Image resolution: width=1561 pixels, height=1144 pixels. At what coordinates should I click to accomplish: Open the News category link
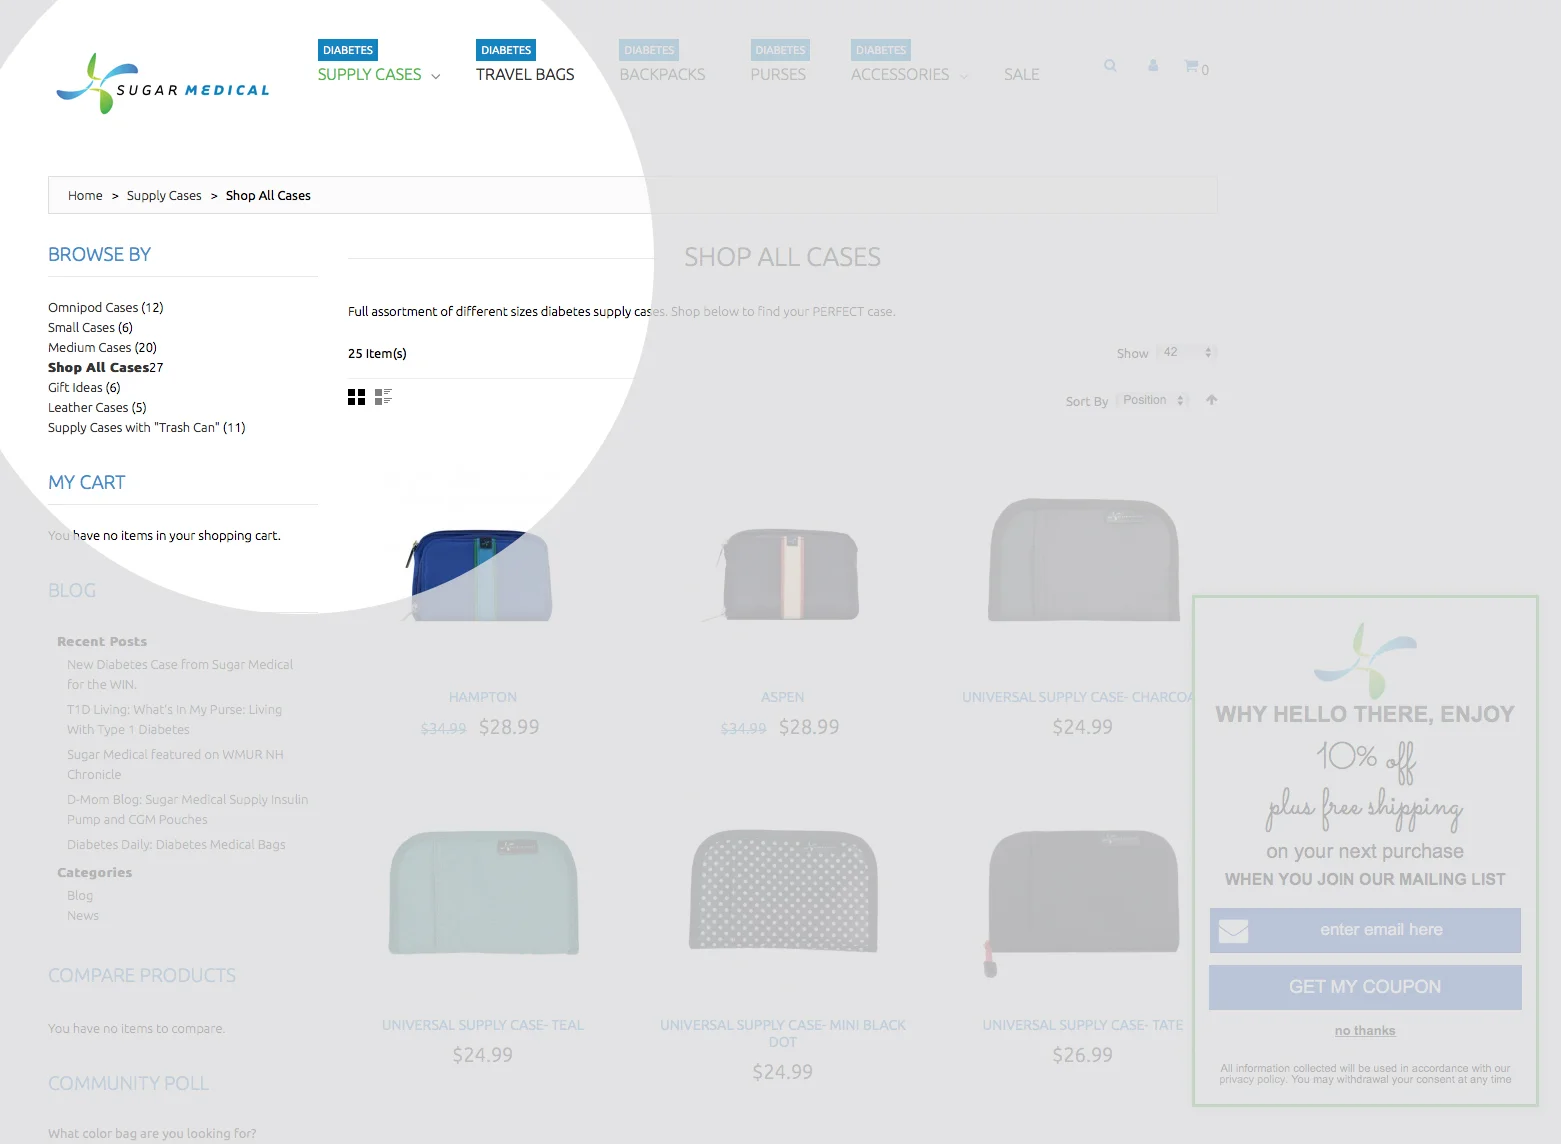83,916
